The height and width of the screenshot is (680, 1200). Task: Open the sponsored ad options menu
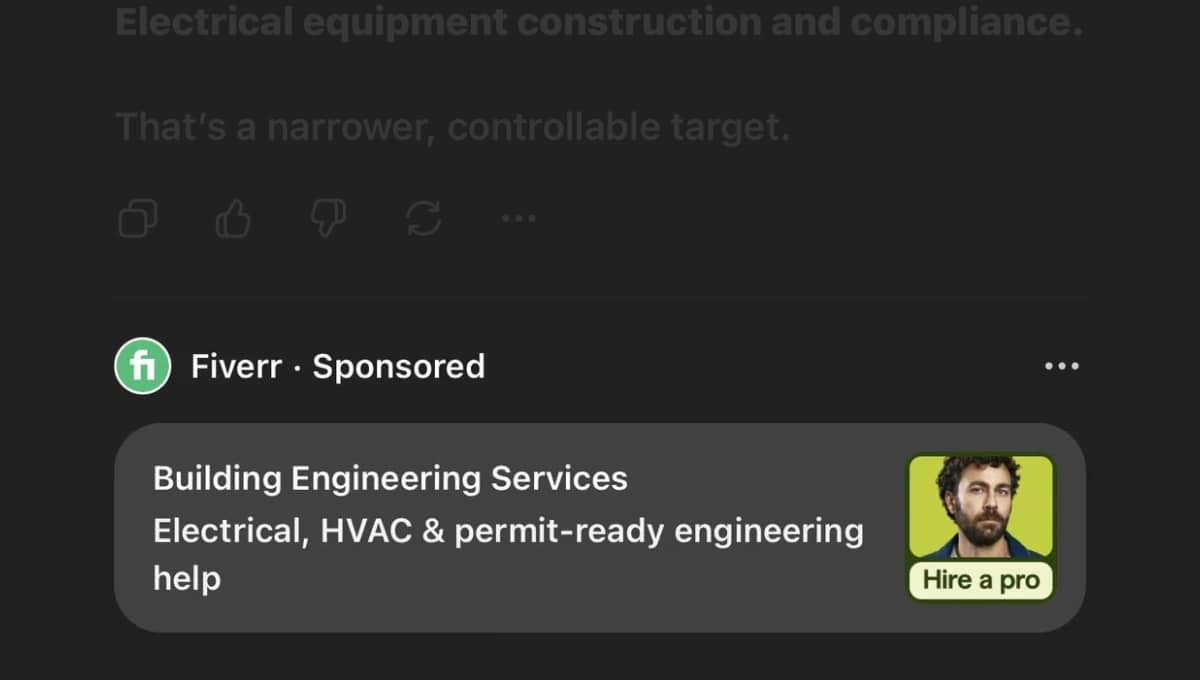(1061, 366)
